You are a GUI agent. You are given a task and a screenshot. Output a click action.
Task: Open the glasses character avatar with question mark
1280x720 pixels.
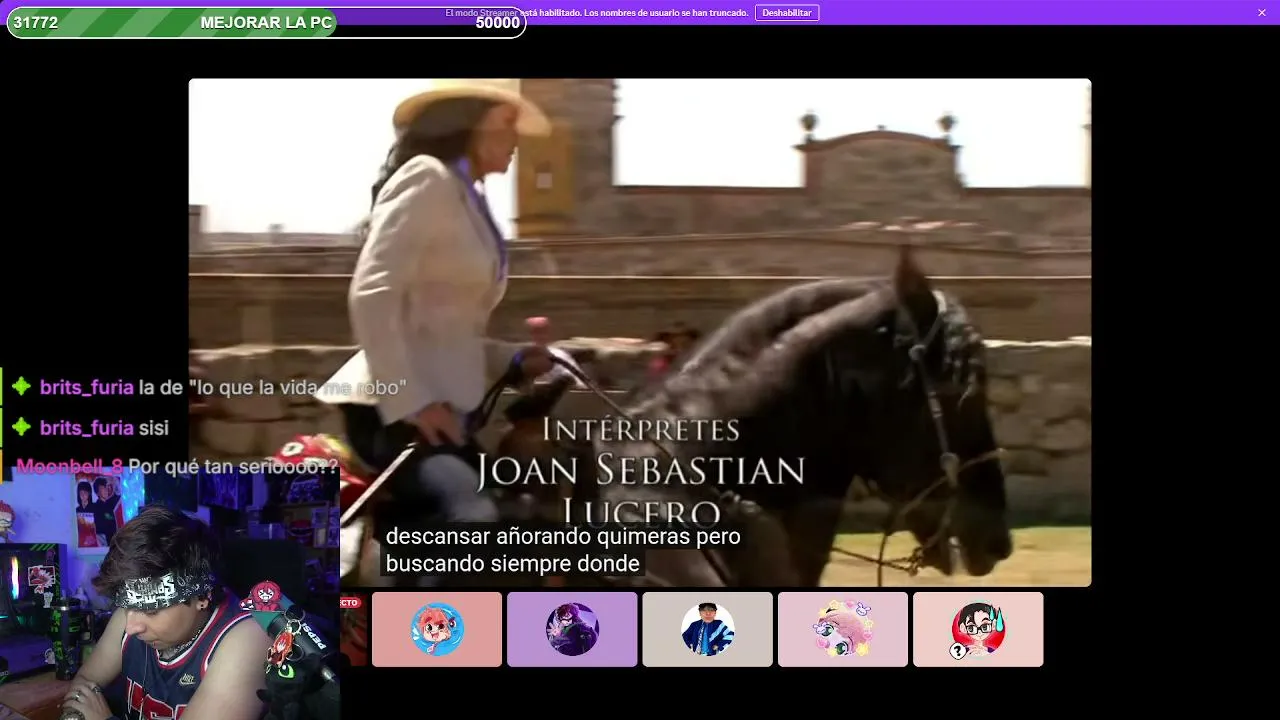(x=978, y=629)
